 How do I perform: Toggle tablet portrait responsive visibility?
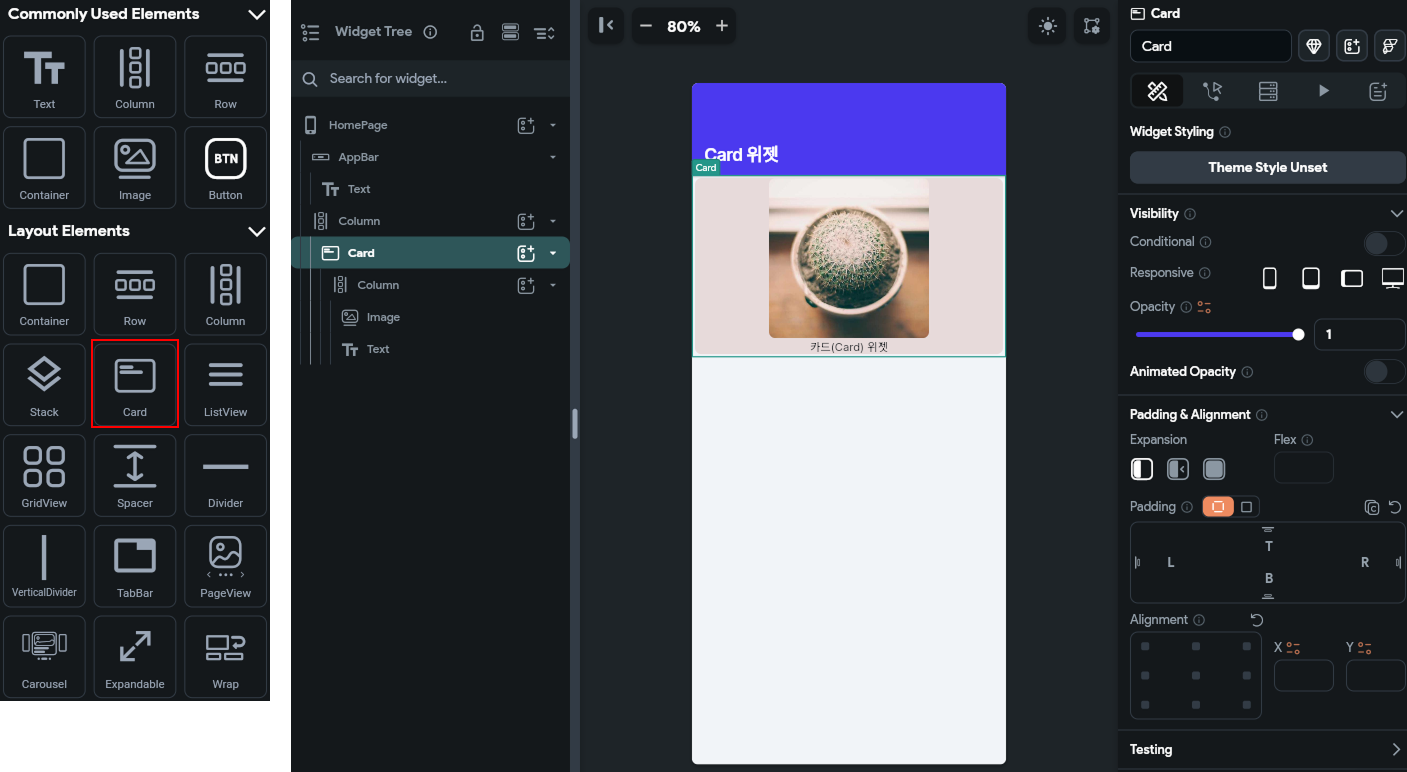1311,278
